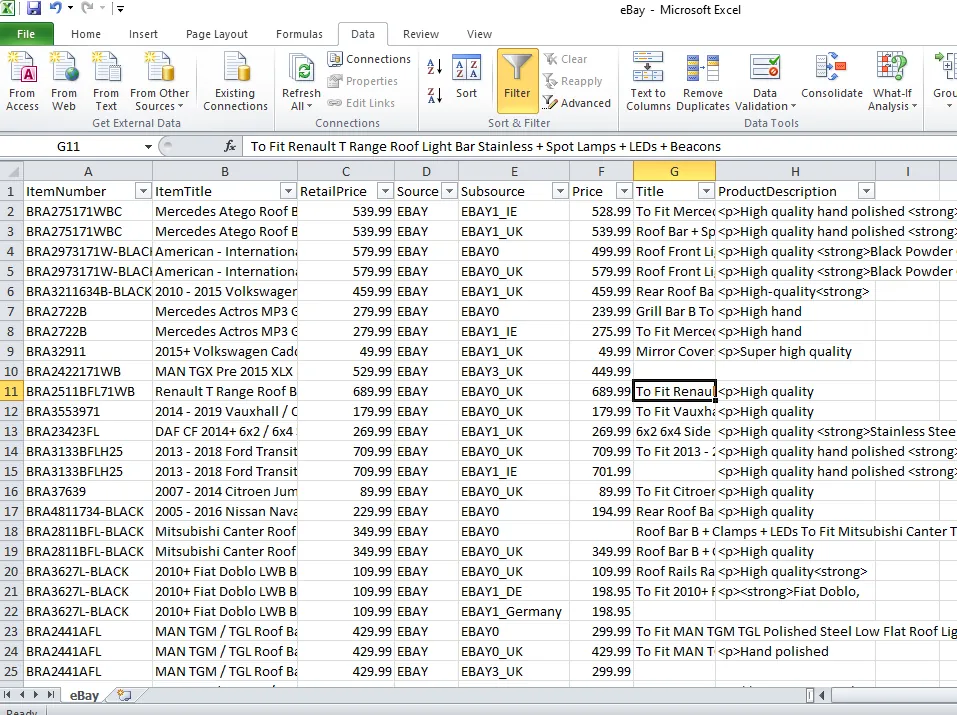This screenshot has height=715, width=957.
Task: Click the Save icon in quick access toolbar
Action: click(33, 8)
